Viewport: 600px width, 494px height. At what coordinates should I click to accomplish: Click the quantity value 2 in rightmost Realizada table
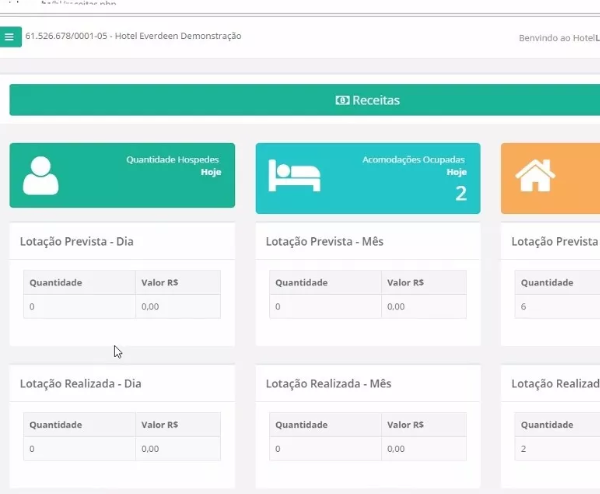click(x=524, y=449)
